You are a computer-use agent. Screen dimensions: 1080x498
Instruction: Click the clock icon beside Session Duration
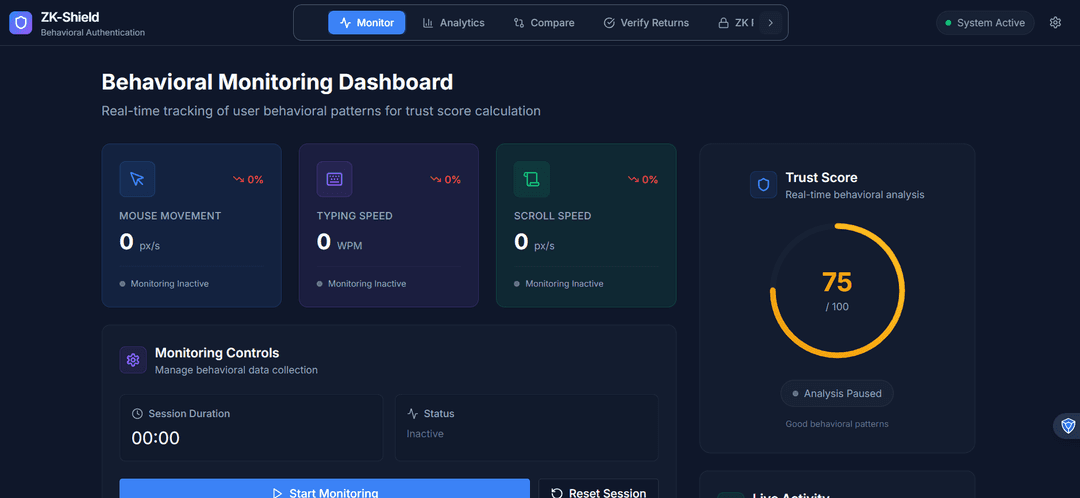point(137,413)
